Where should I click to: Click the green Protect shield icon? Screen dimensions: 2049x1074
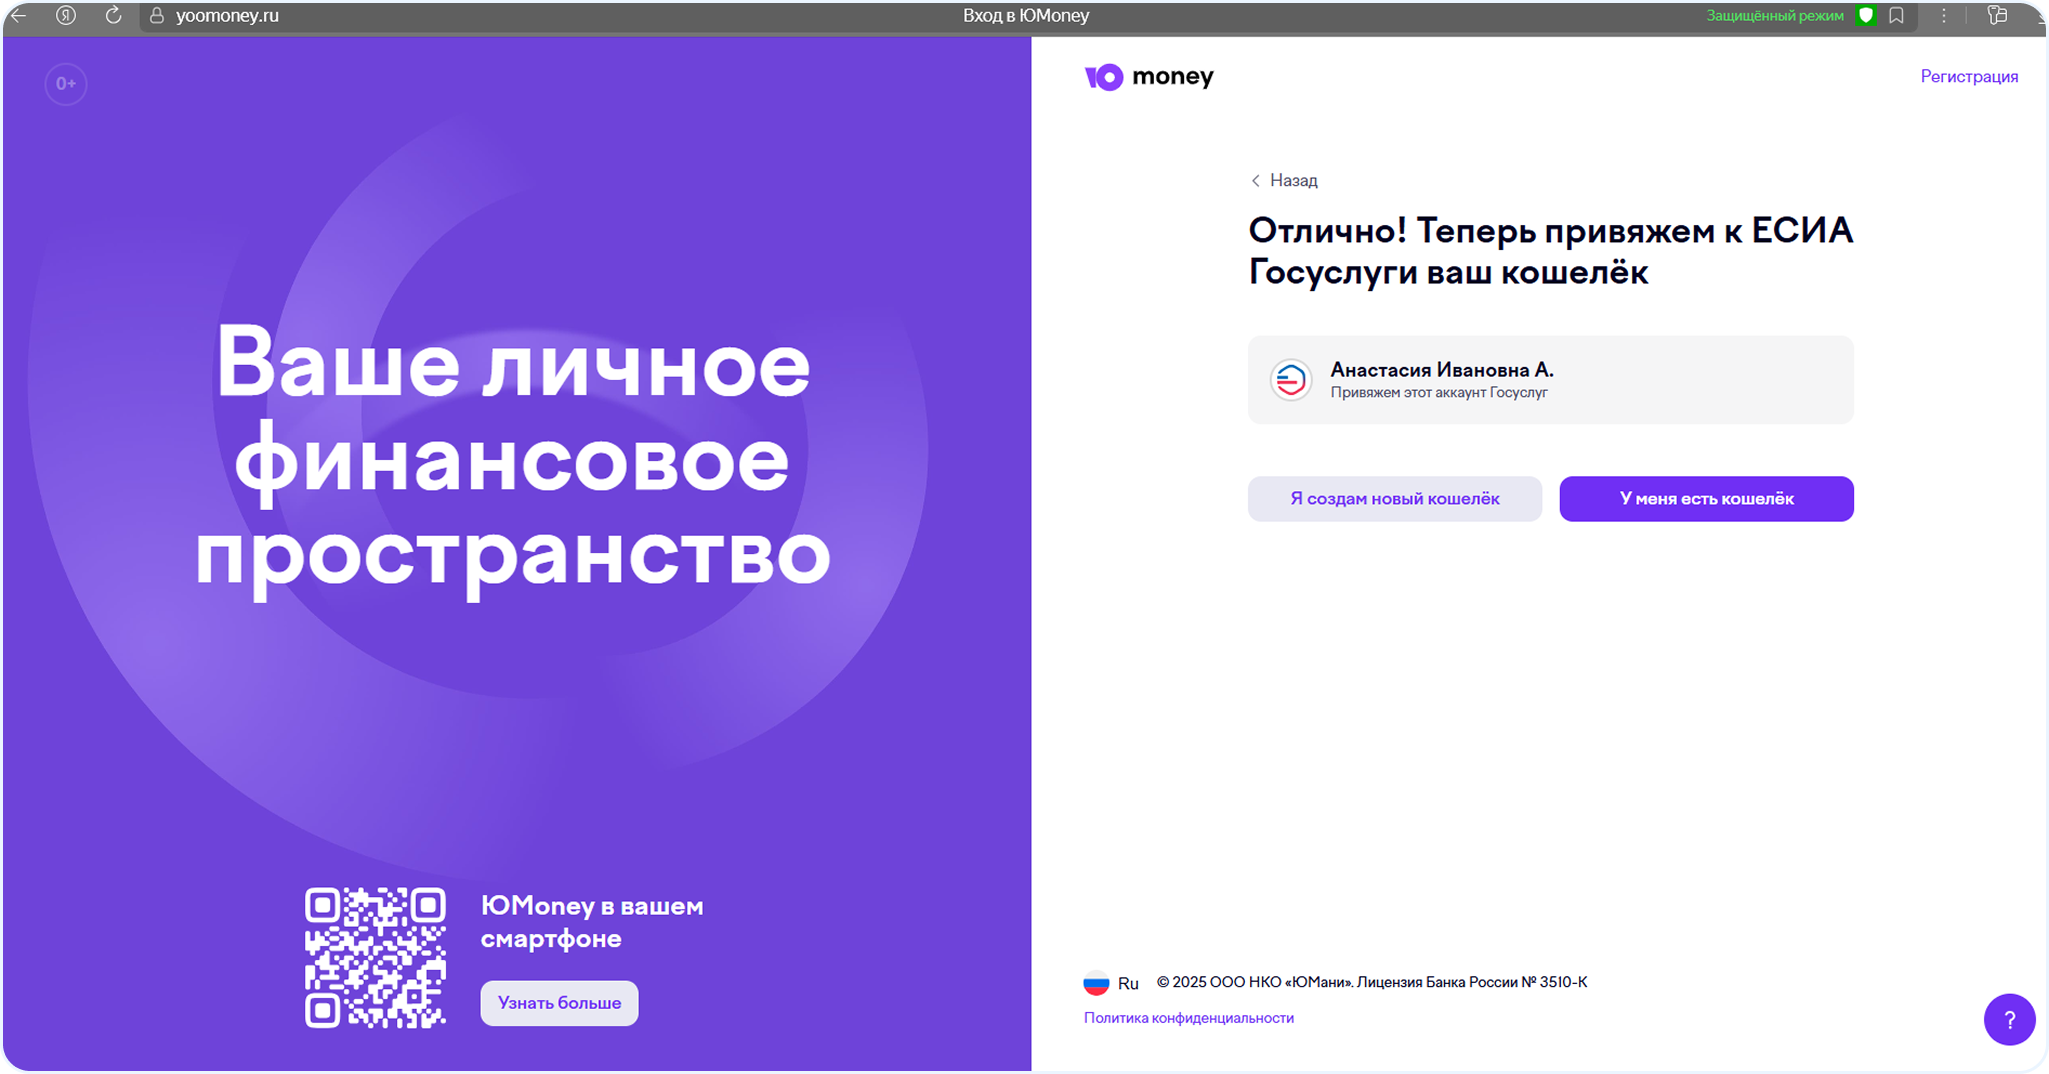tap(1865, 16)
